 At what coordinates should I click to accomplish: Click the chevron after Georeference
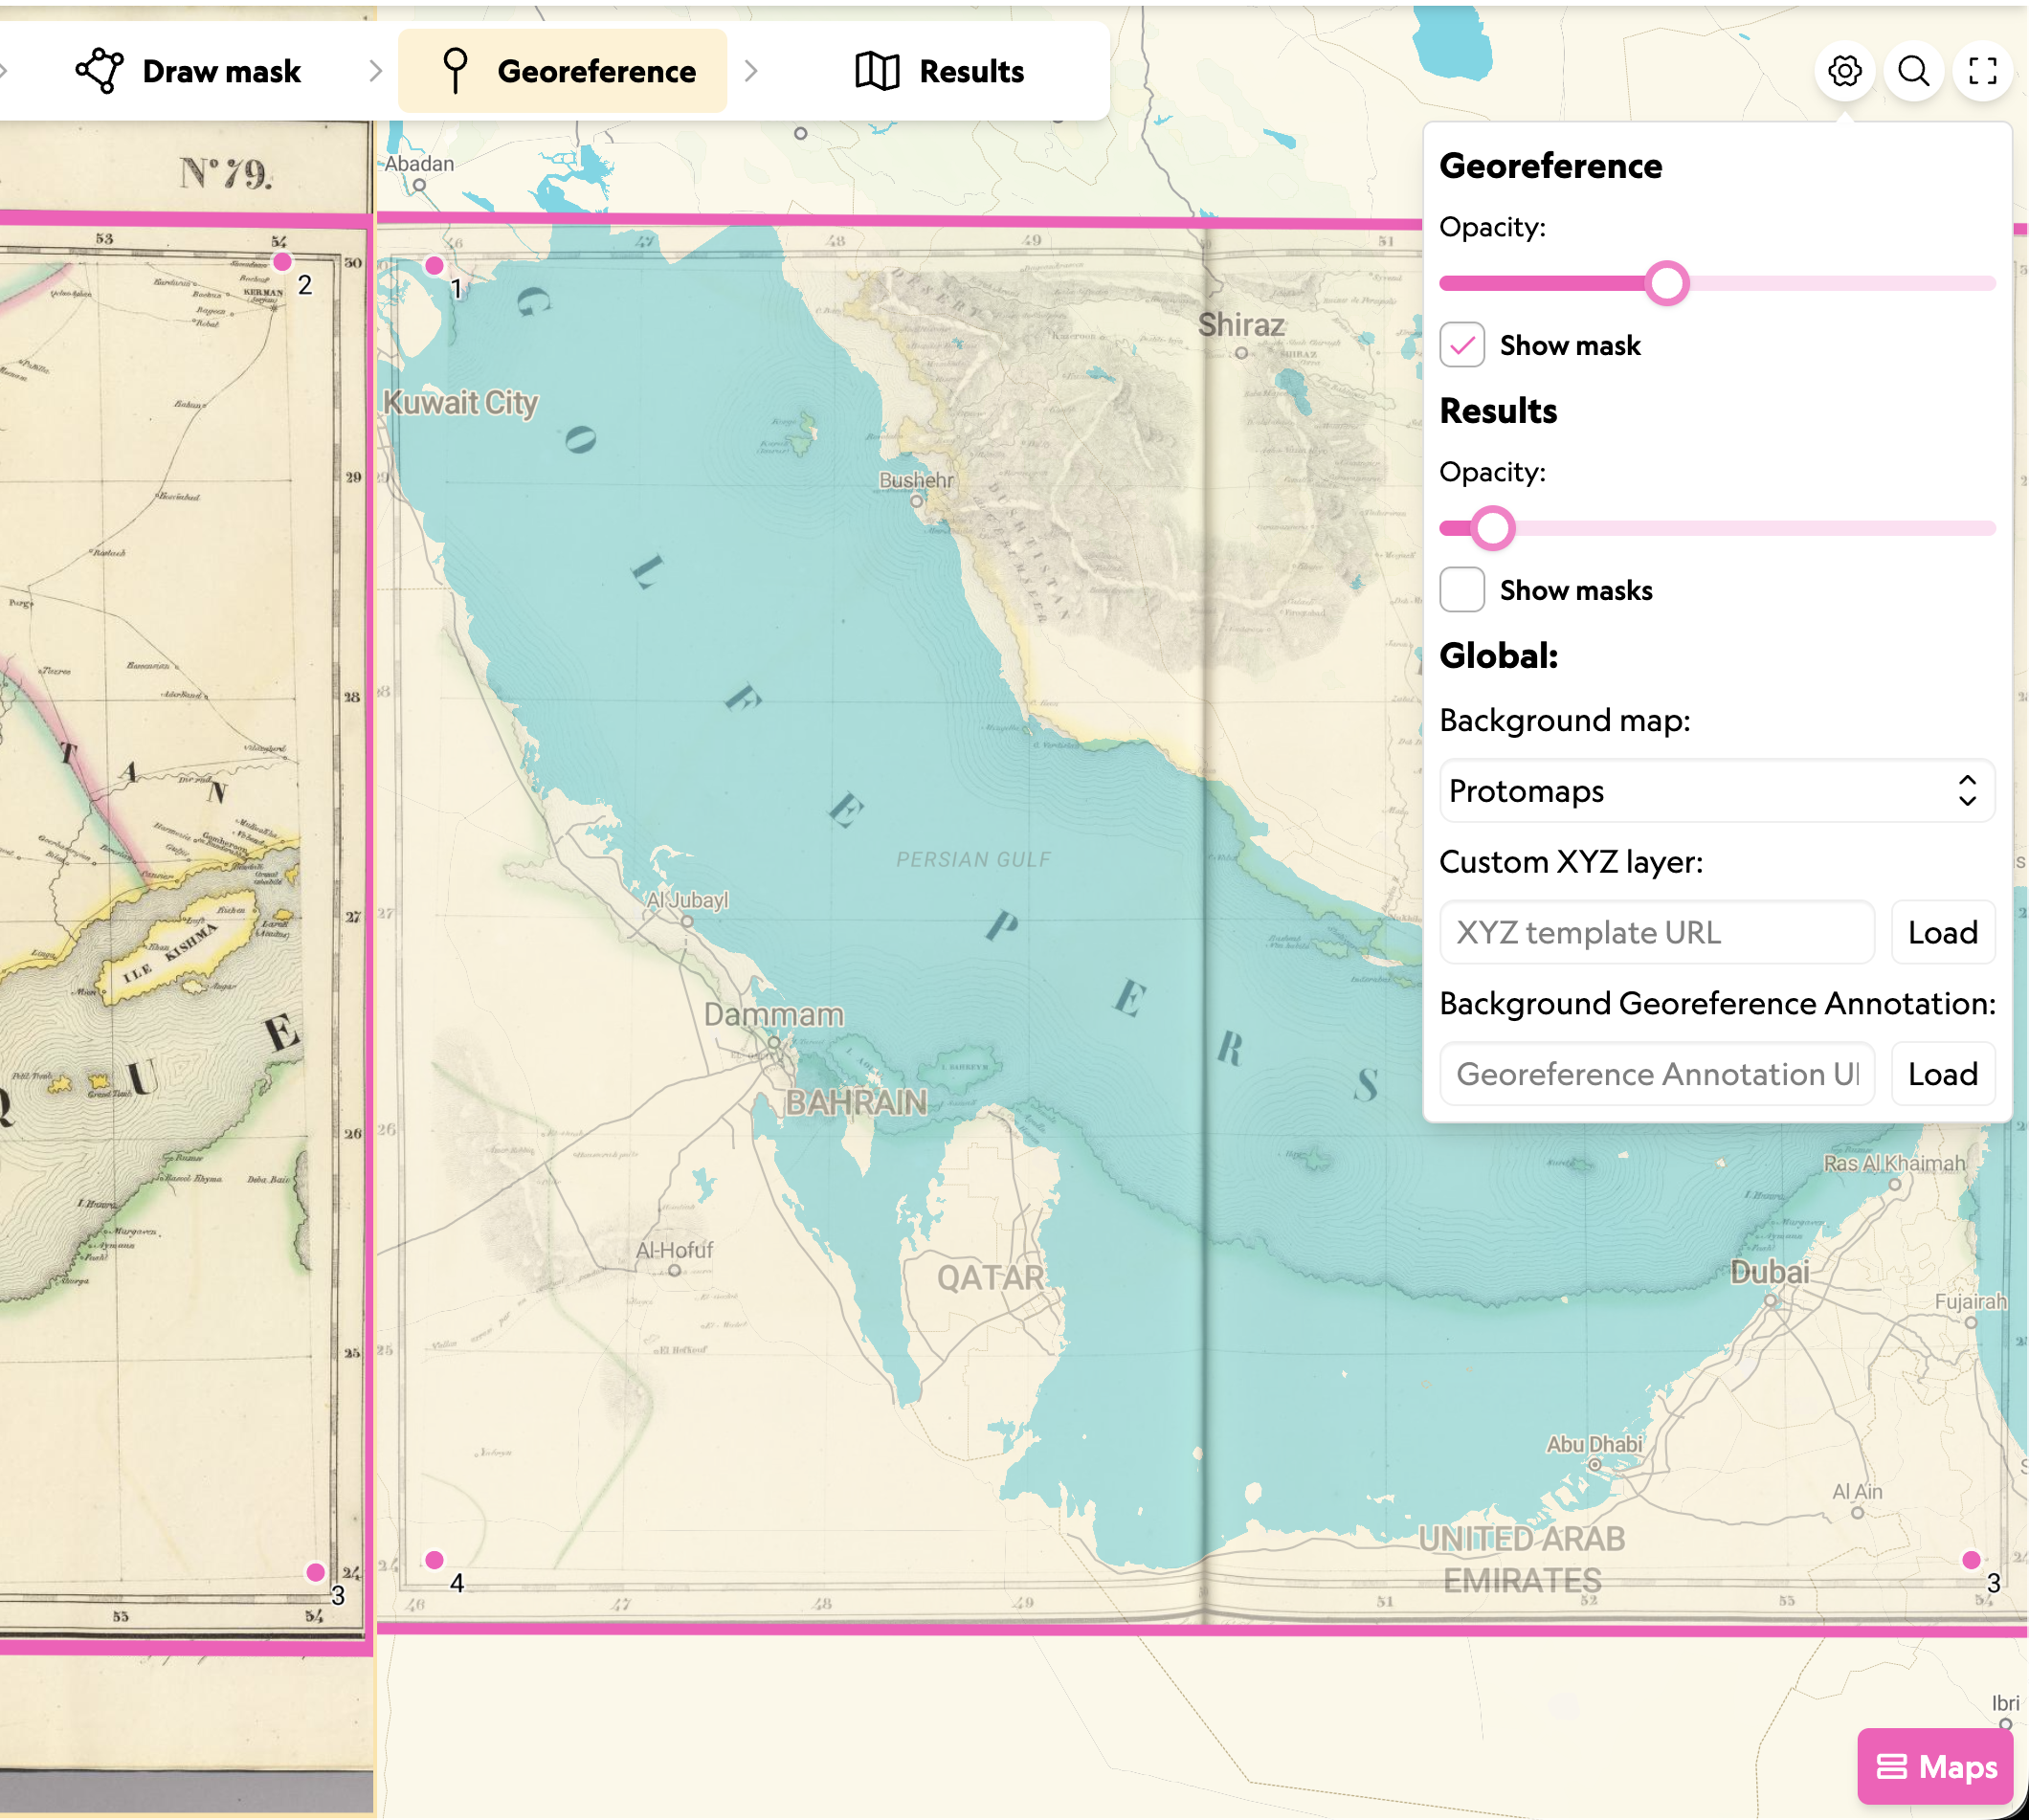coord(751,71)
